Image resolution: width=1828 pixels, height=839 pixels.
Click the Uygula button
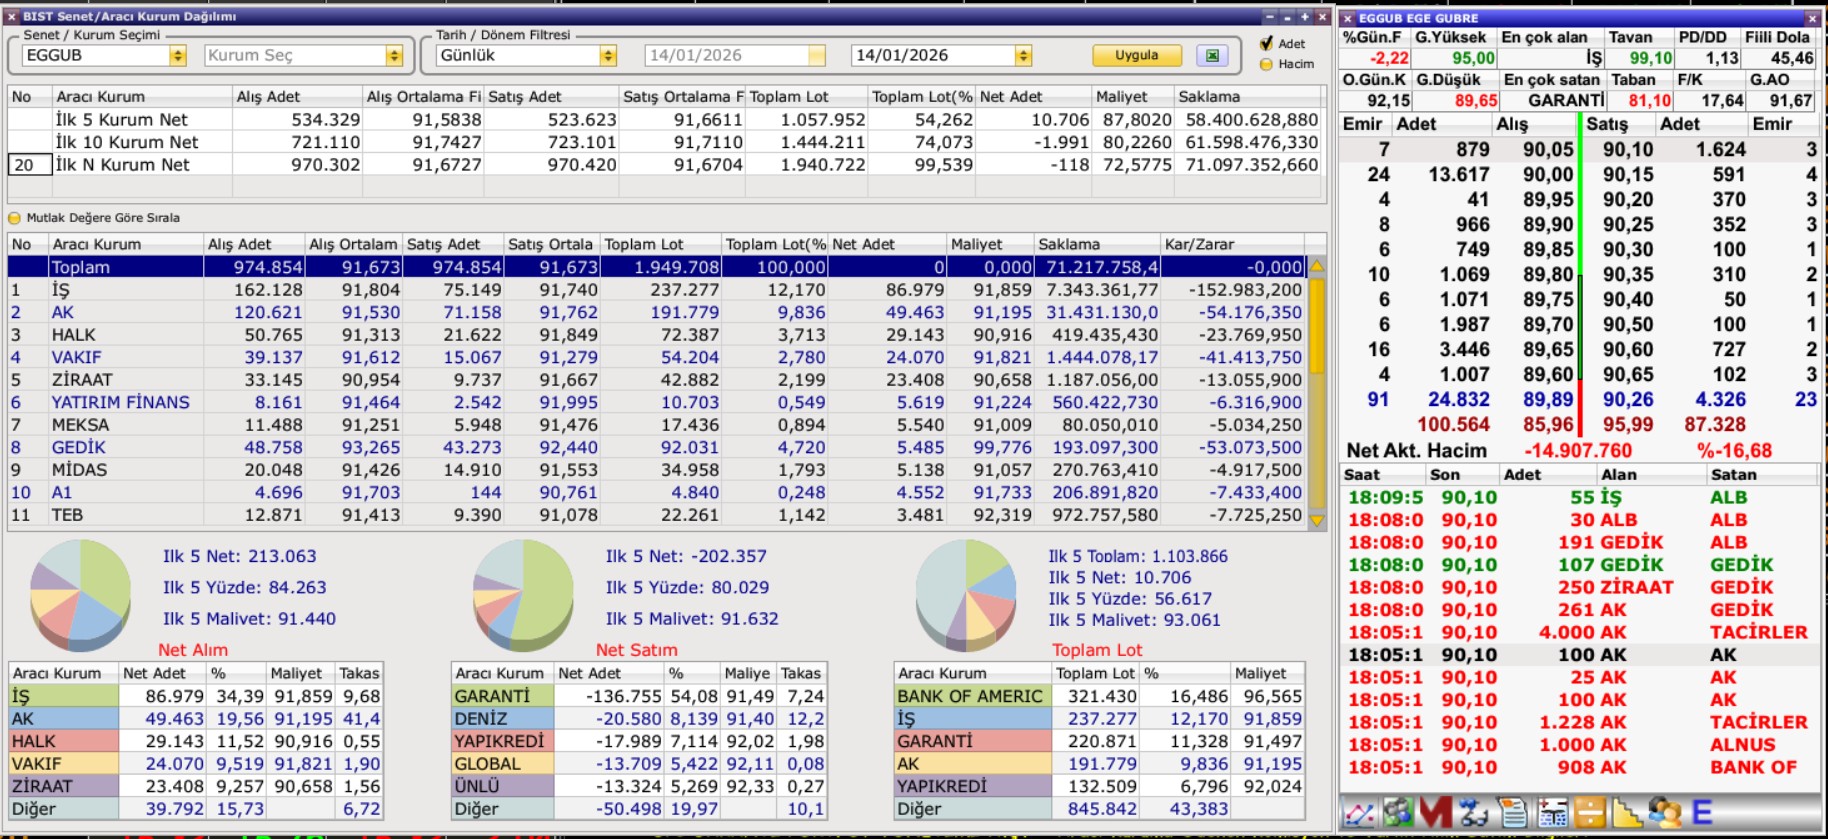pos(1136,56)
